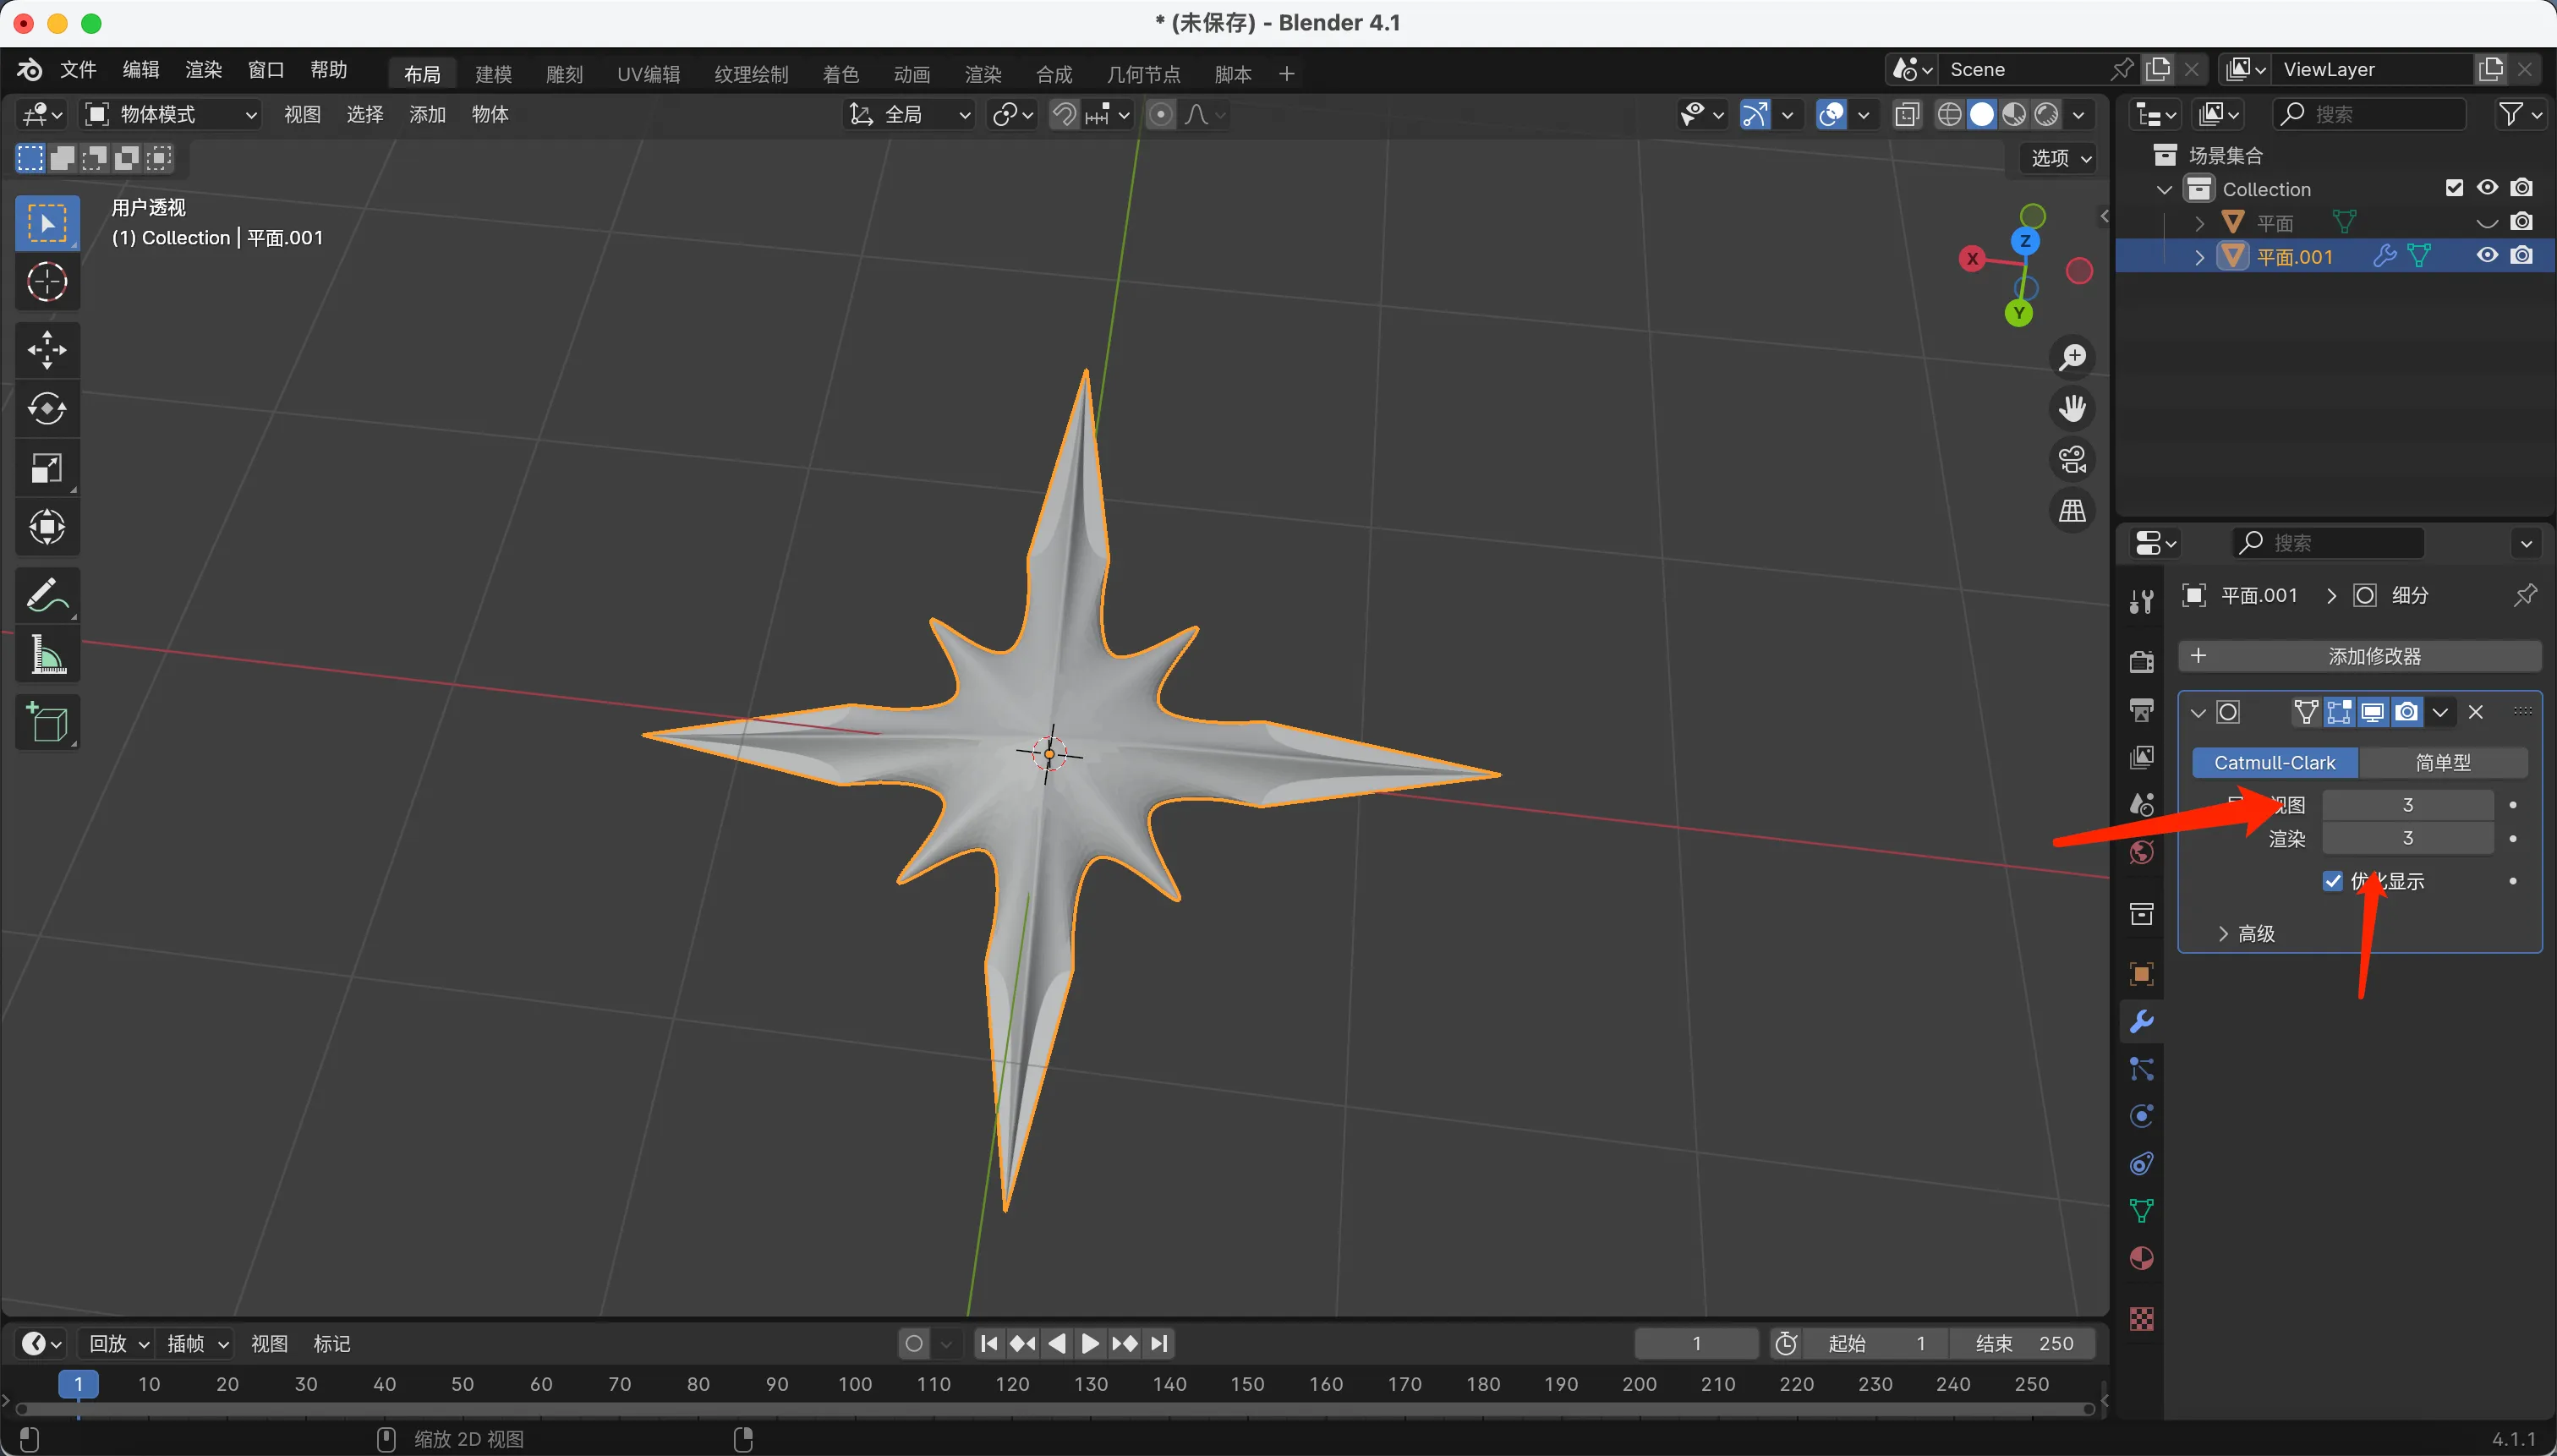The image size is (2557, 1456).
Task: Open the 物体模式 mode dropdown
Action: pos(170,114)
